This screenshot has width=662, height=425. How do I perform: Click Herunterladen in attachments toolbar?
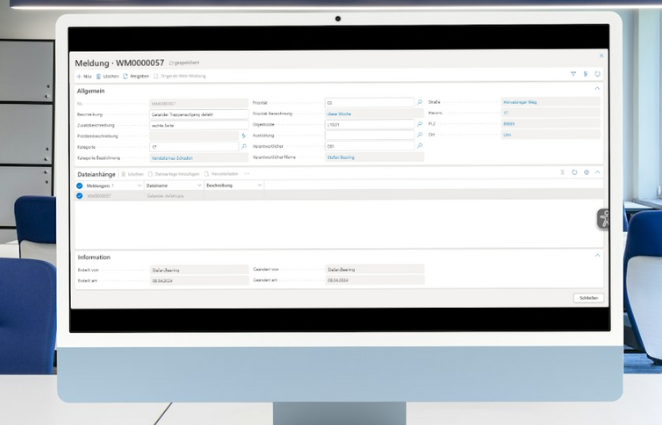(x=223, y=174)
